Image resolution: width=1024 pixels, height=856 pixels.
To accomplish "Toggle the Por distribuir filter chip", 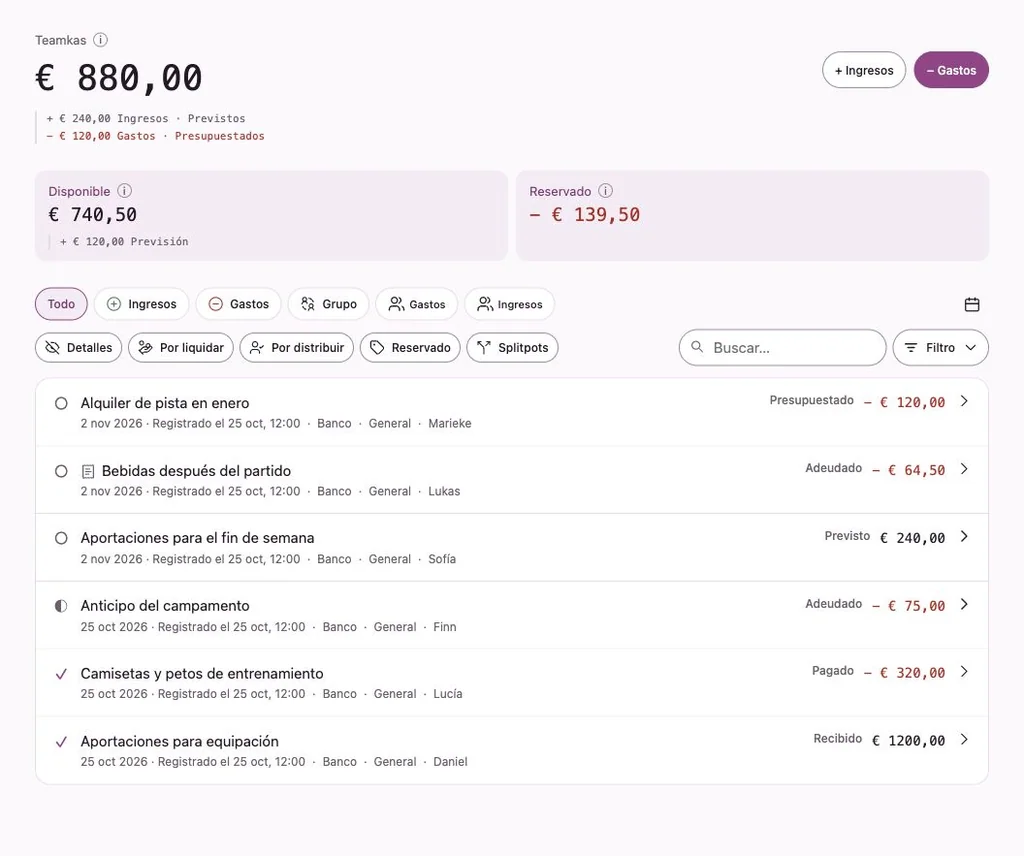I will coord(296,347).
